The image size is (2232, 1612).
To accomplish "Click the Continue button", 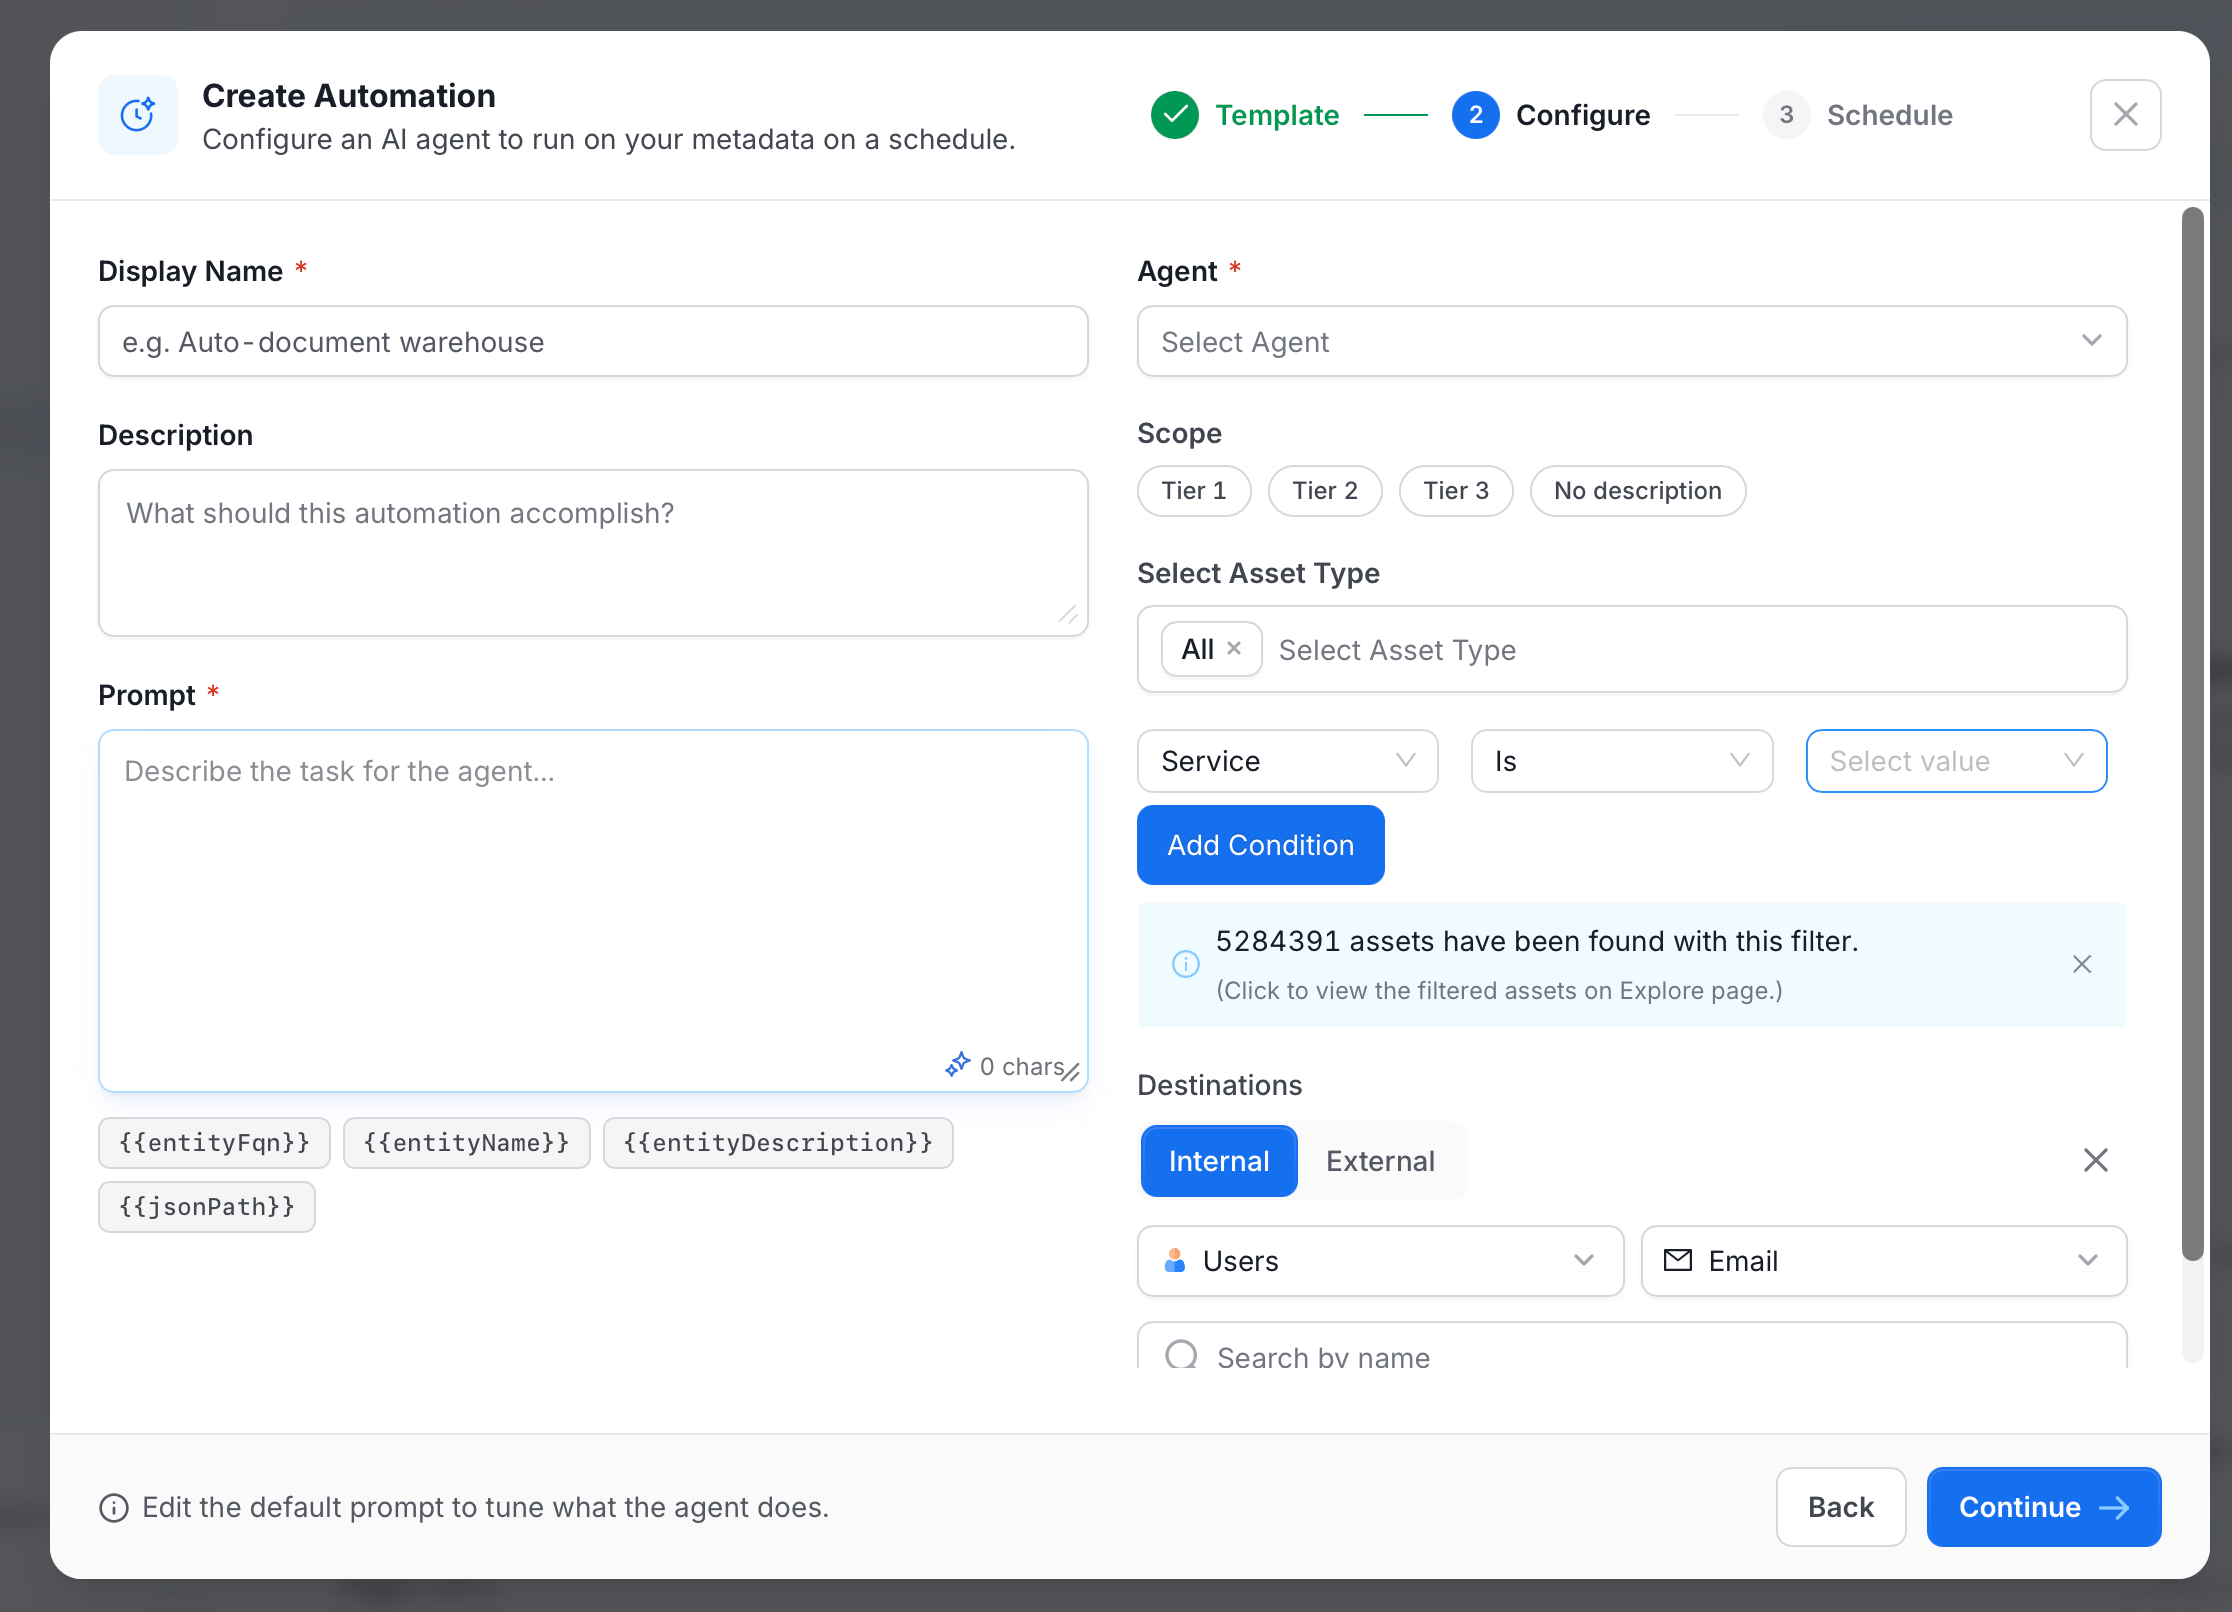I will tap(2044, 1507).
